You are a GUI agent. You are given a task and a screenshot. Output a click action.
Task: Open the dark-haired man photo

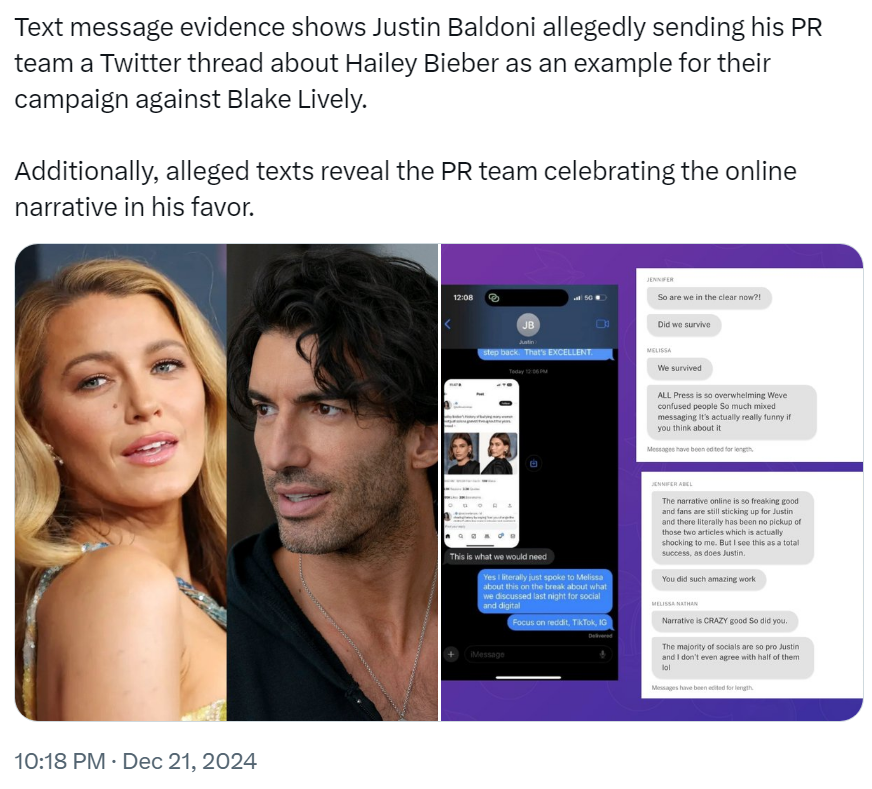(332, 482)
